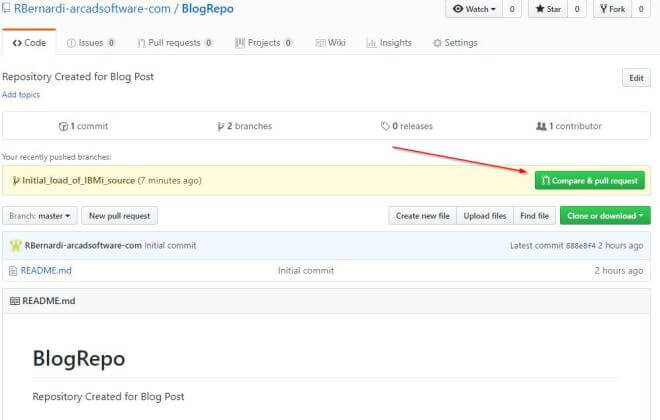Click the branches icon in stats bar
This screenshot has width=660, height=420.
tap(221, 126)
